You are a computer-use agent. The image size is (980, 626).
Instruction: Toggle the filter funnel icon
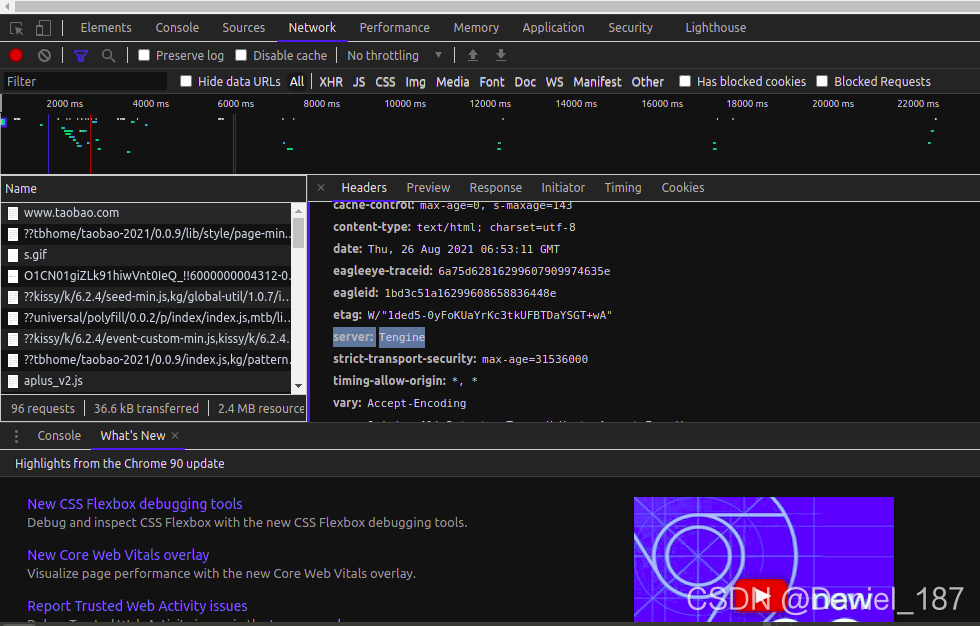pyautogui.click(x=81, y=56)
